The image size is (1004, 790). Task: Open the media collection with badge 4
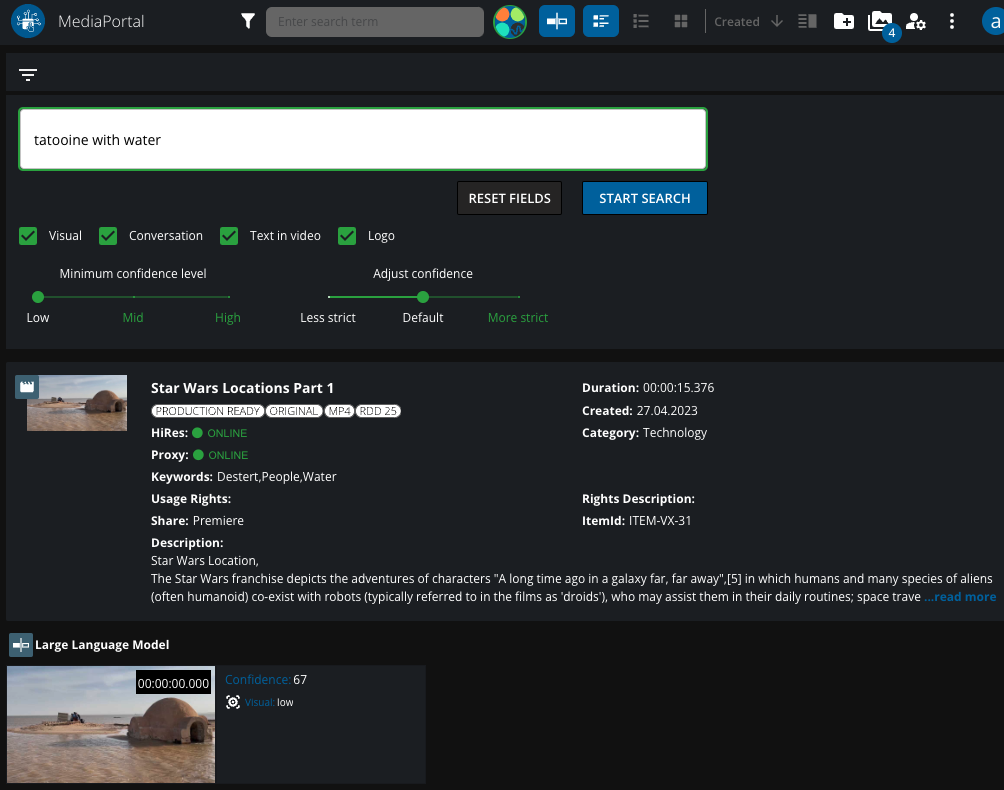point(880,21)
